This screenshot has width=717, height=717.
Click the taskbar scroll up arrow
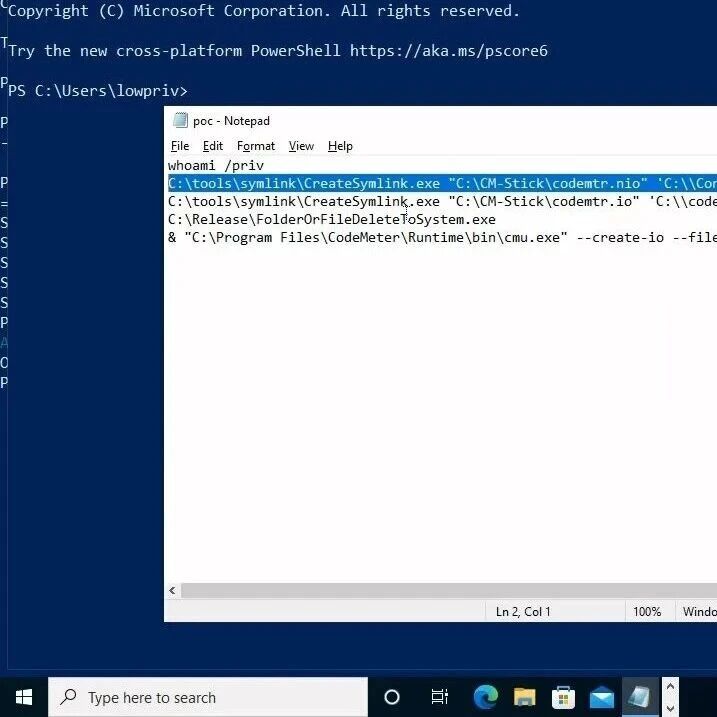[x=670, y=687]
